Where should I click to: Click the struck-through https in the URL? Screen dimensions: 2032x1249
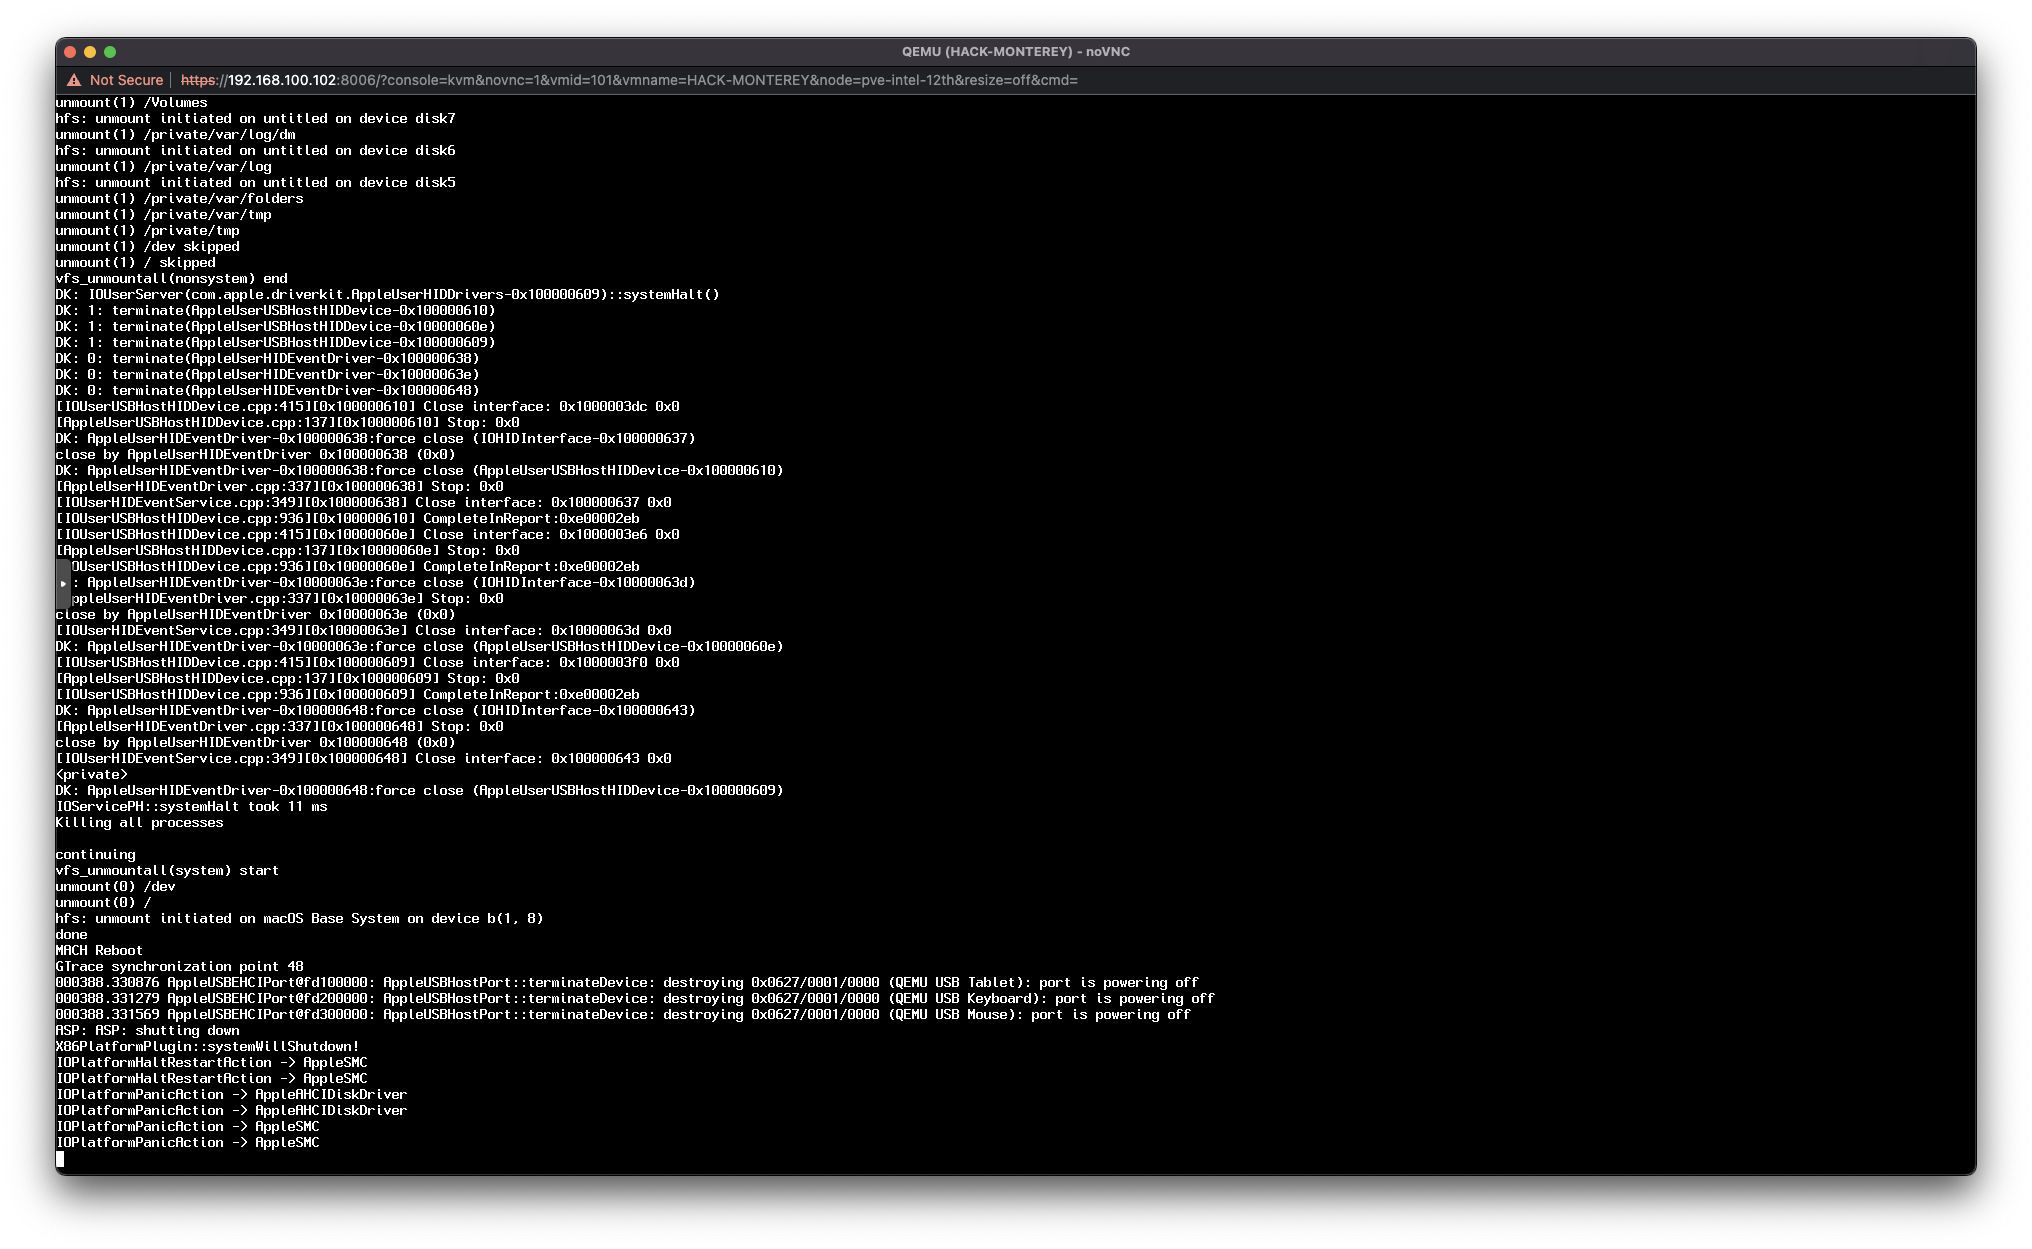pyautogui.click(x=198, y=80)
